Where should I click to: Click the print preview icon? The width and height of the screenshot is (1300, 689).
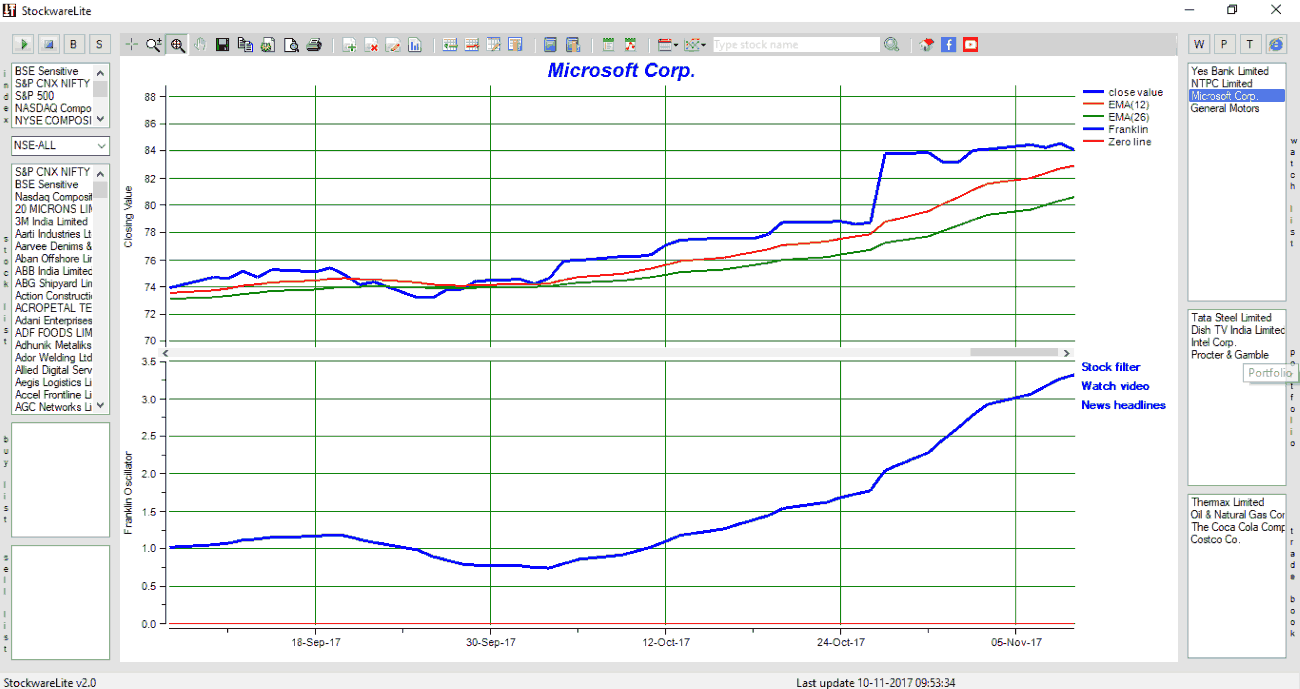pyautogui.click(x=291, y=44)
